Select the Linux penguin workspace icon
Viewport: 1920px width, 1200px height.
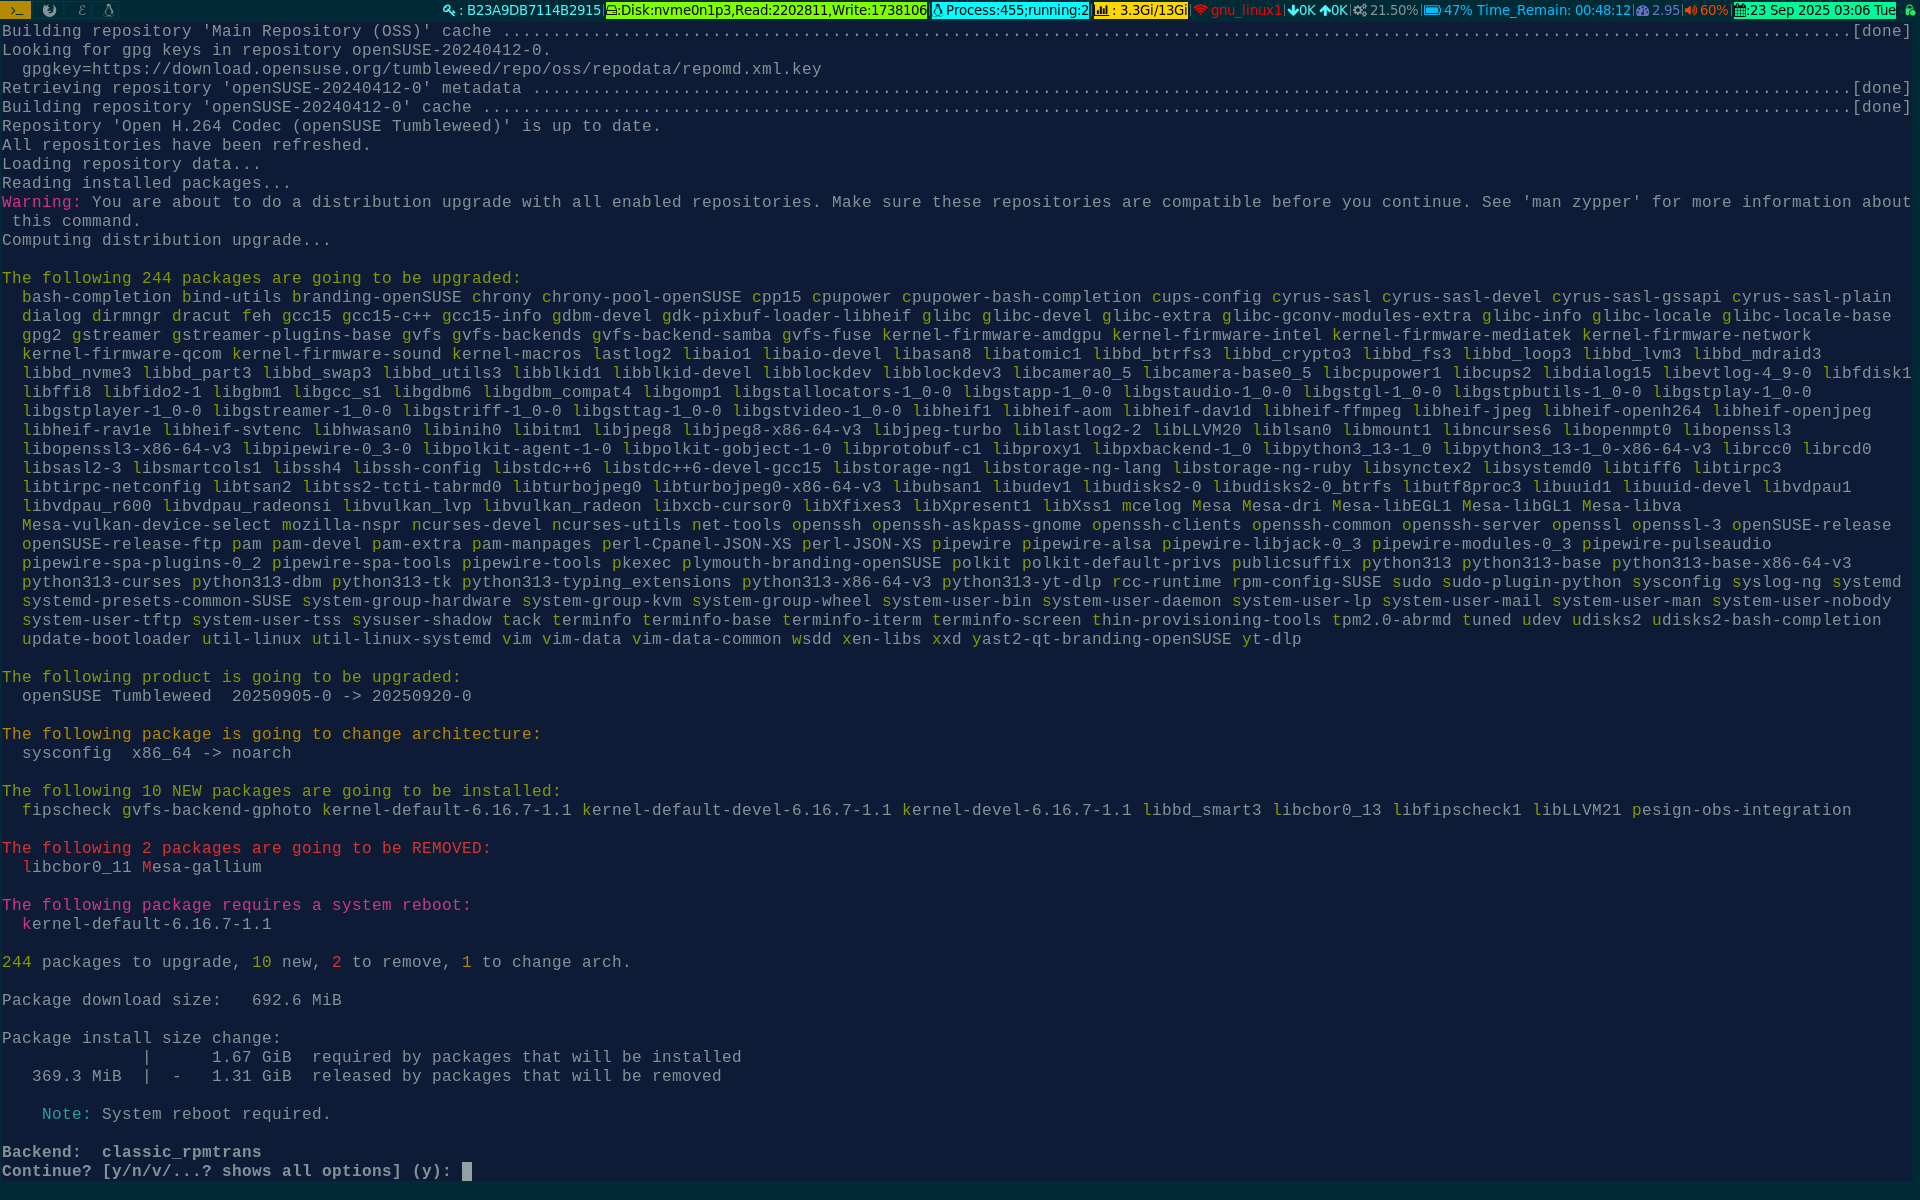tap(109, 10)
